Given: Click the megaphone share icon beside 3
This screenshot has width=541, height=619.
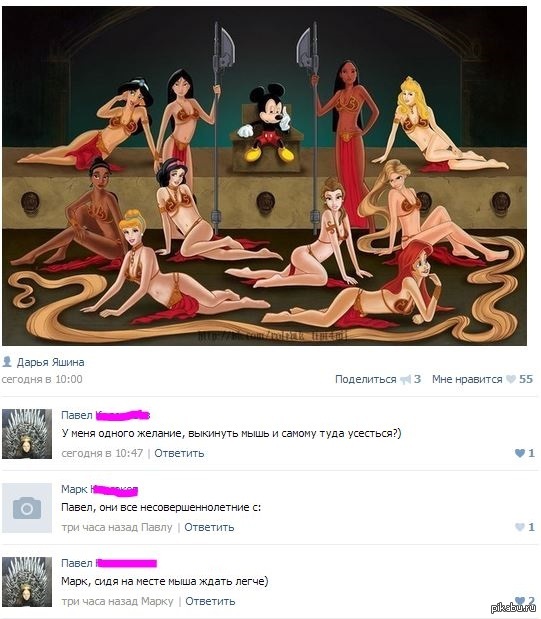Looking at the screenshot, I should [406, 380].
